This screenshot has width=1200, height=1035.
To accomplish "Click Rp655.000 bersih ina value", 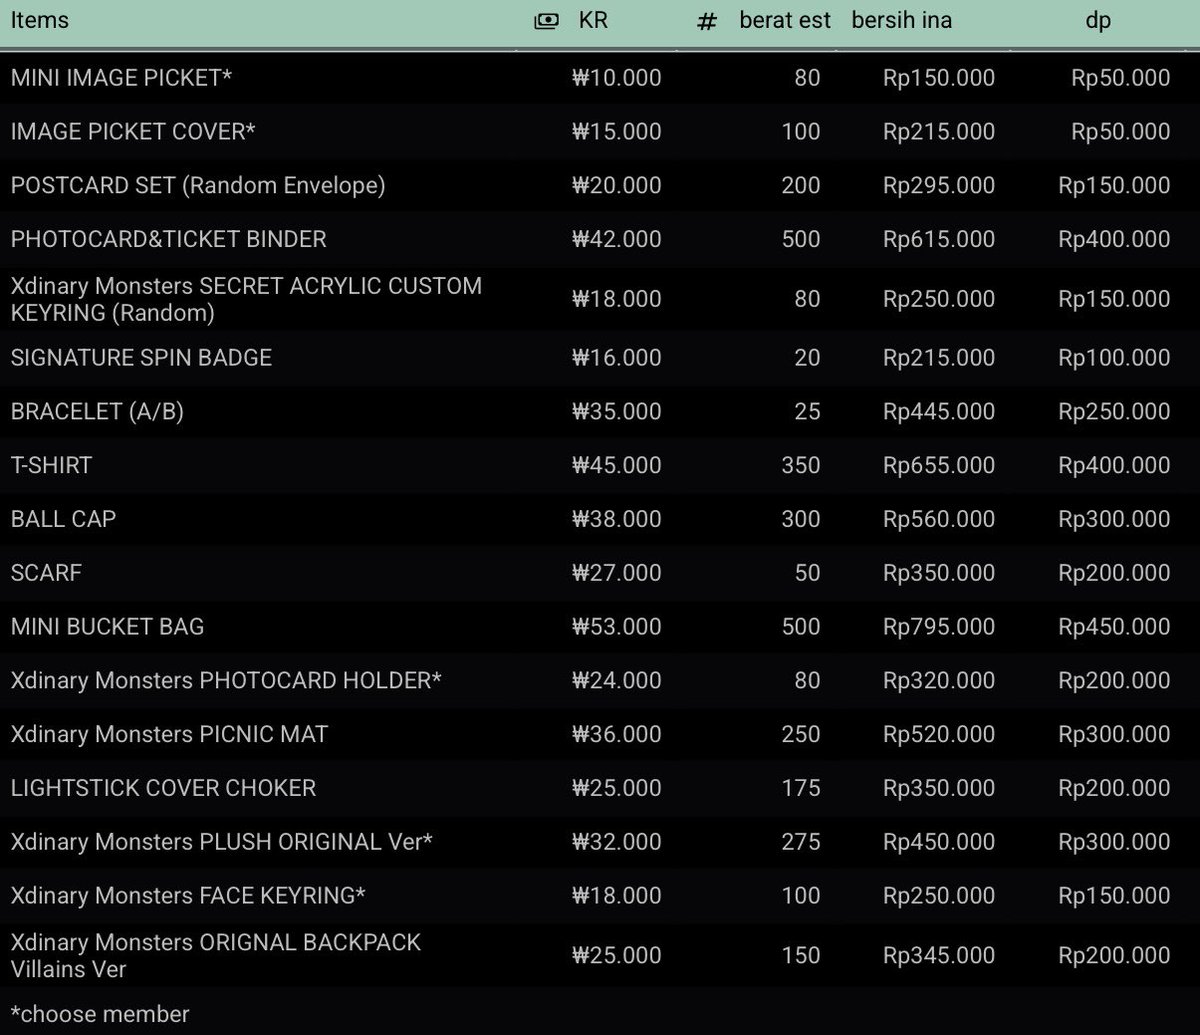I will point(939,466).
